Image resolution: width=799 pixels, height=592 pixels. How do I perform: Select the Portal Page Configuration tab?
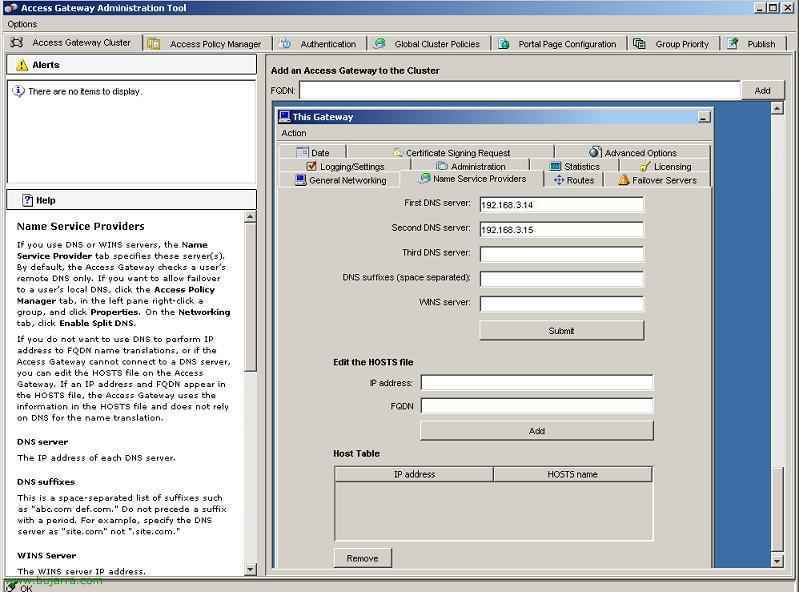[x=560, y=44]
